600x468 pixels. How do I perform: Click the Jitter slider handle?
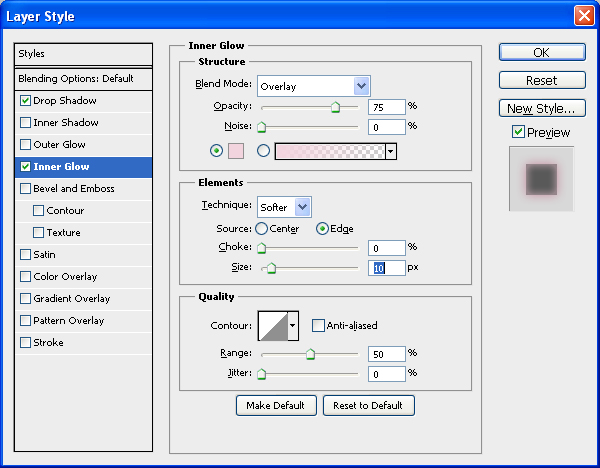pyautogui.click(x=261, y=374)
